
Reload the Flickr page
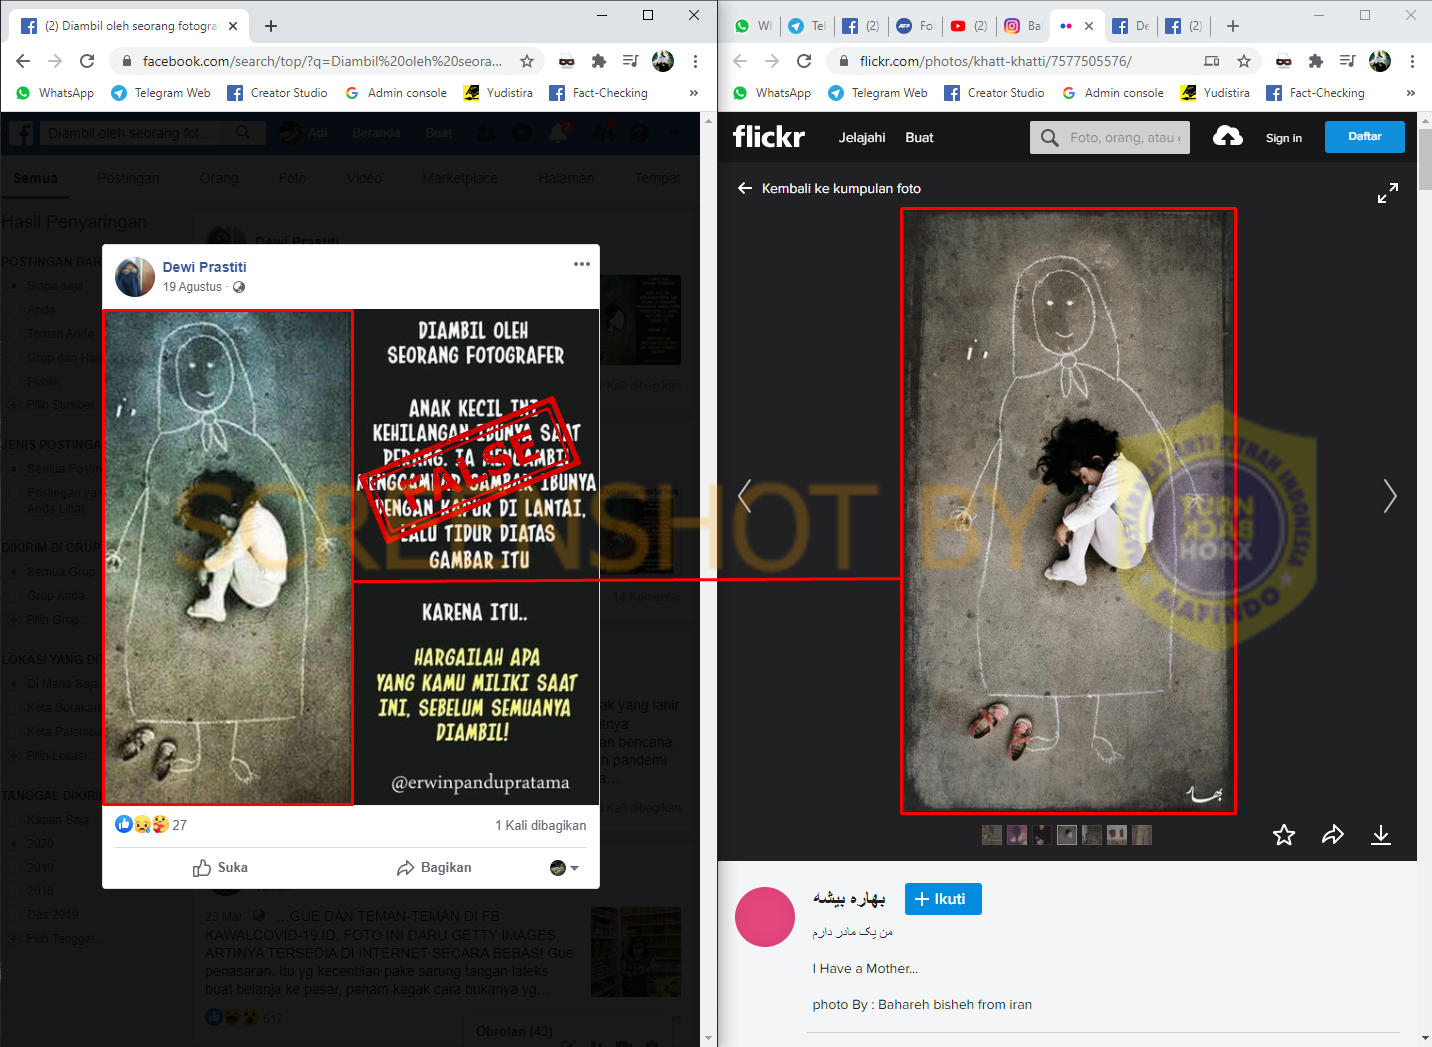click(804, 61)
